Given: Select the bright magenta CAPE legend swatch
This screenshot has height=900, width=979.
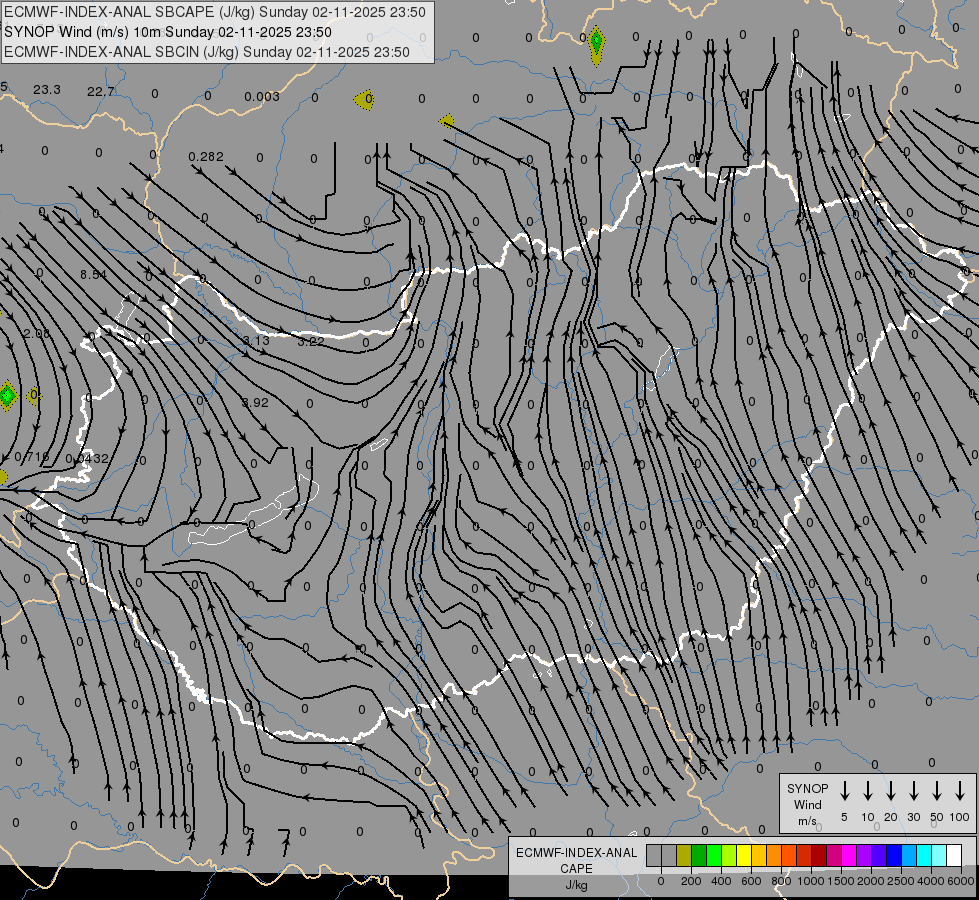Looking at the screenshot, I should tap(849, 855).
